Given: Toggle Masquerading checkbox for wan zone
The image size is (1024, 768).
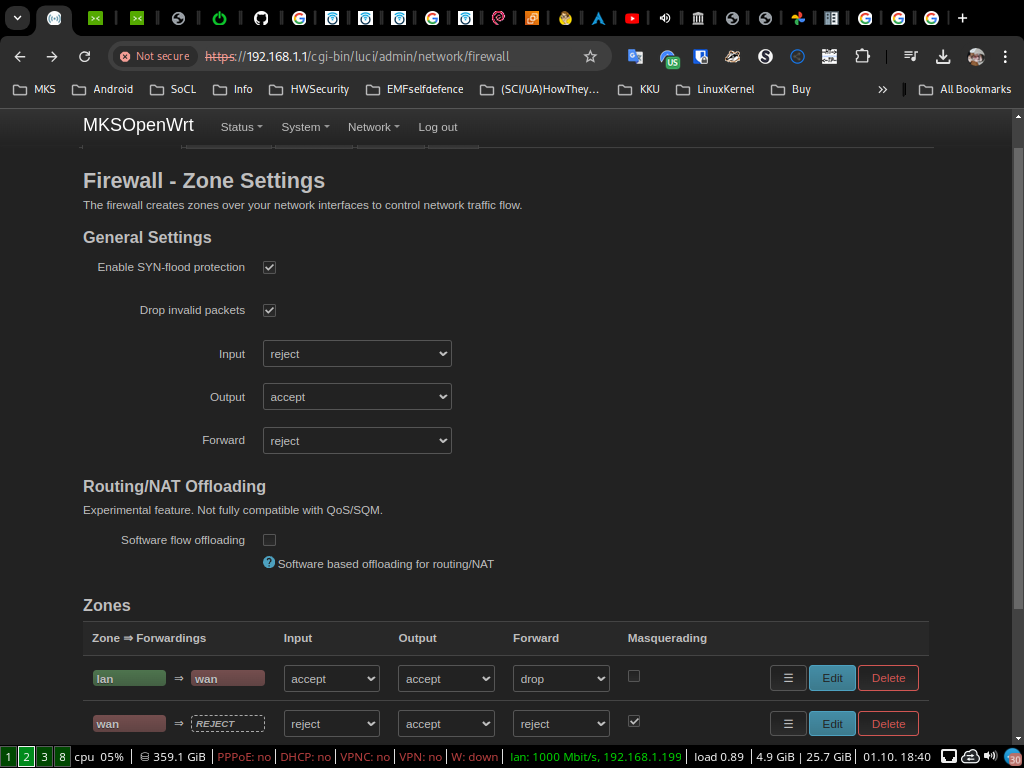Looking at the screenshot, I should click(x=633, y=721).
